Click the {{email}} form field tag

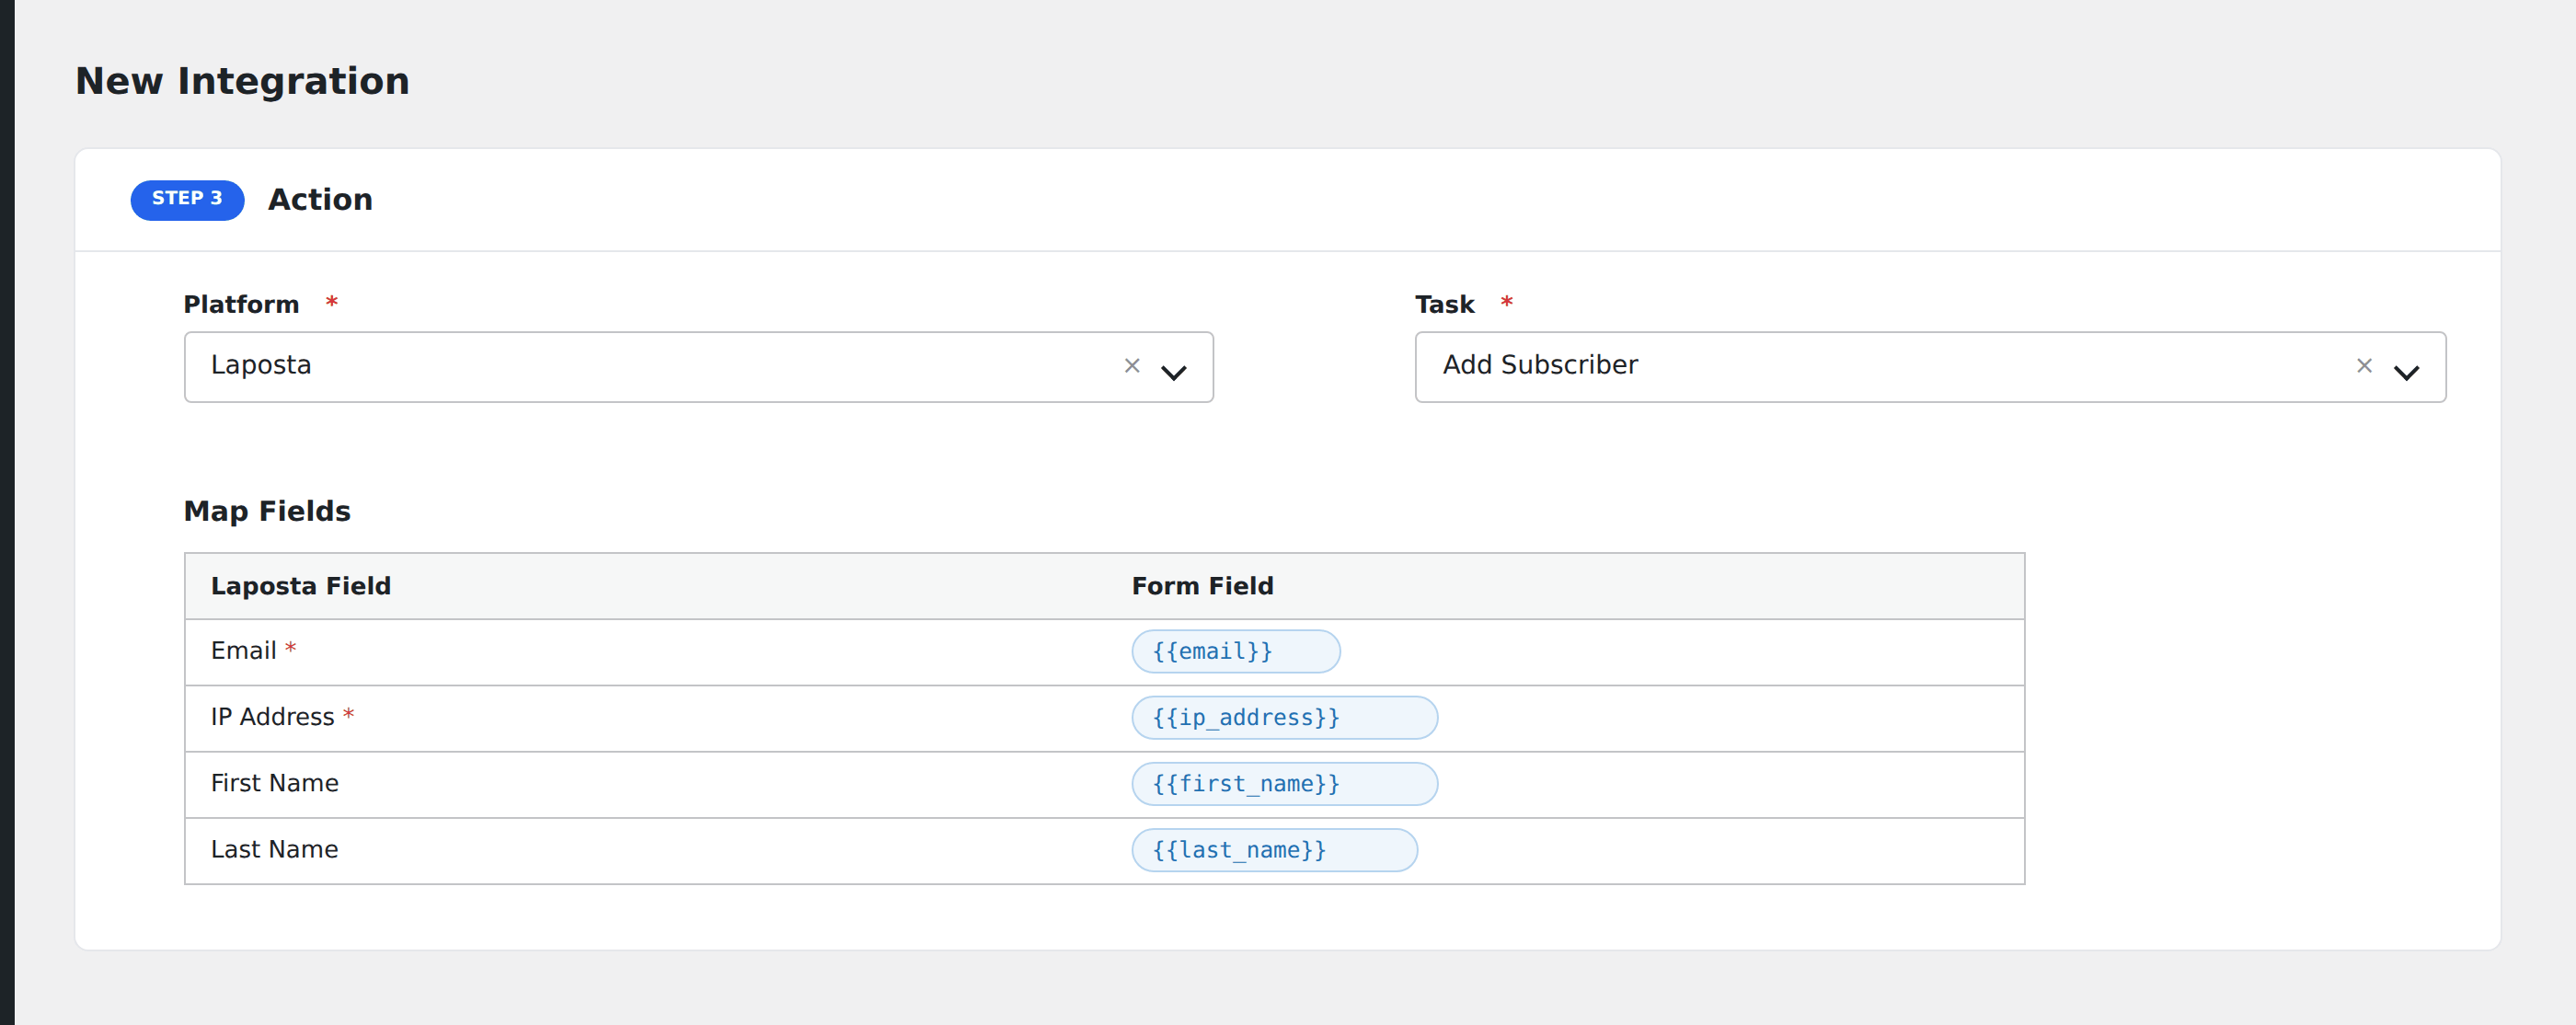point(1236,651)
